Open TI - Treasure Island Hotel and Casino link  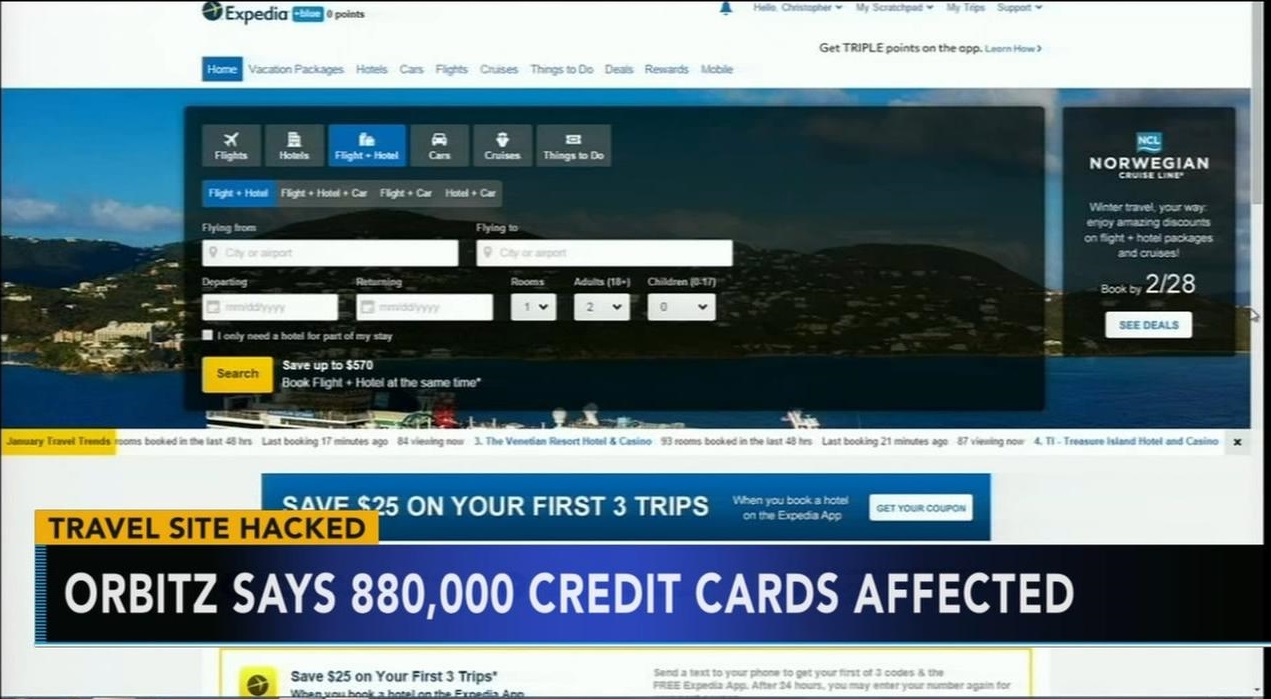click(x=1126, y=441)
